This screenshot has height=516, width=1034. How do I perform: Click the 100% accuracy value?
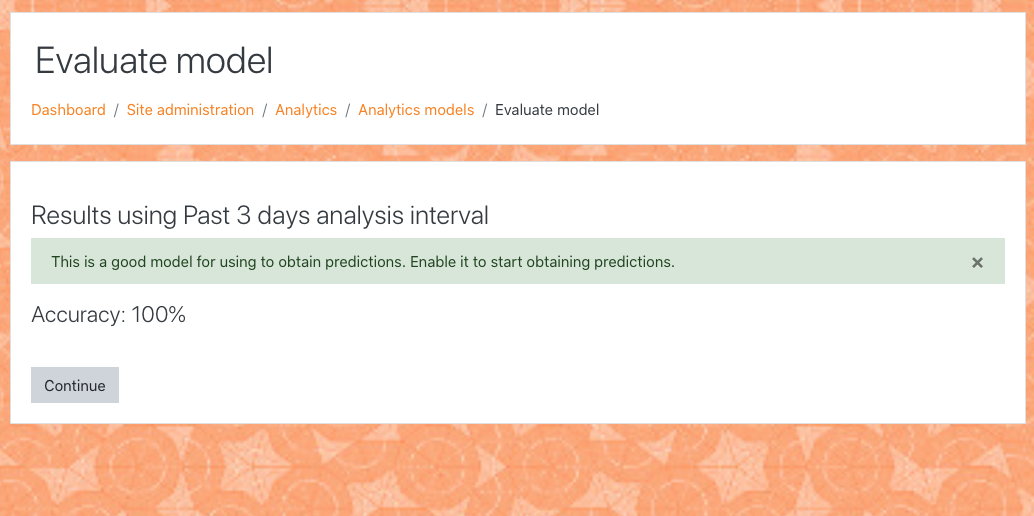(x=158, y=315)
